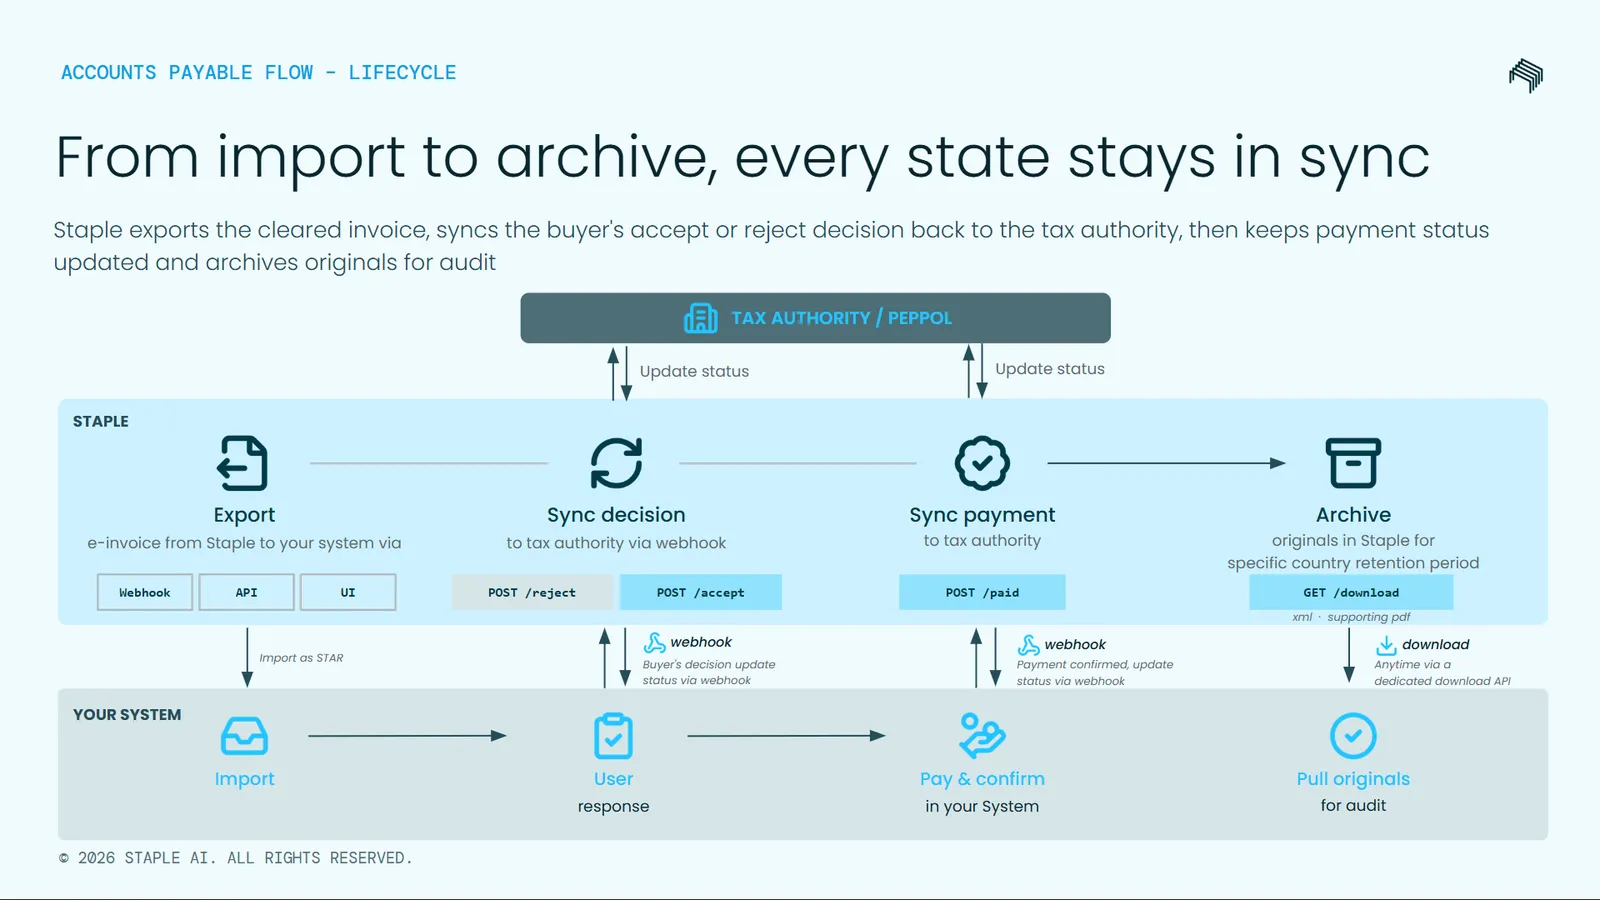Click the download arrow icon
The image size is (1600, 900).
1386,645
